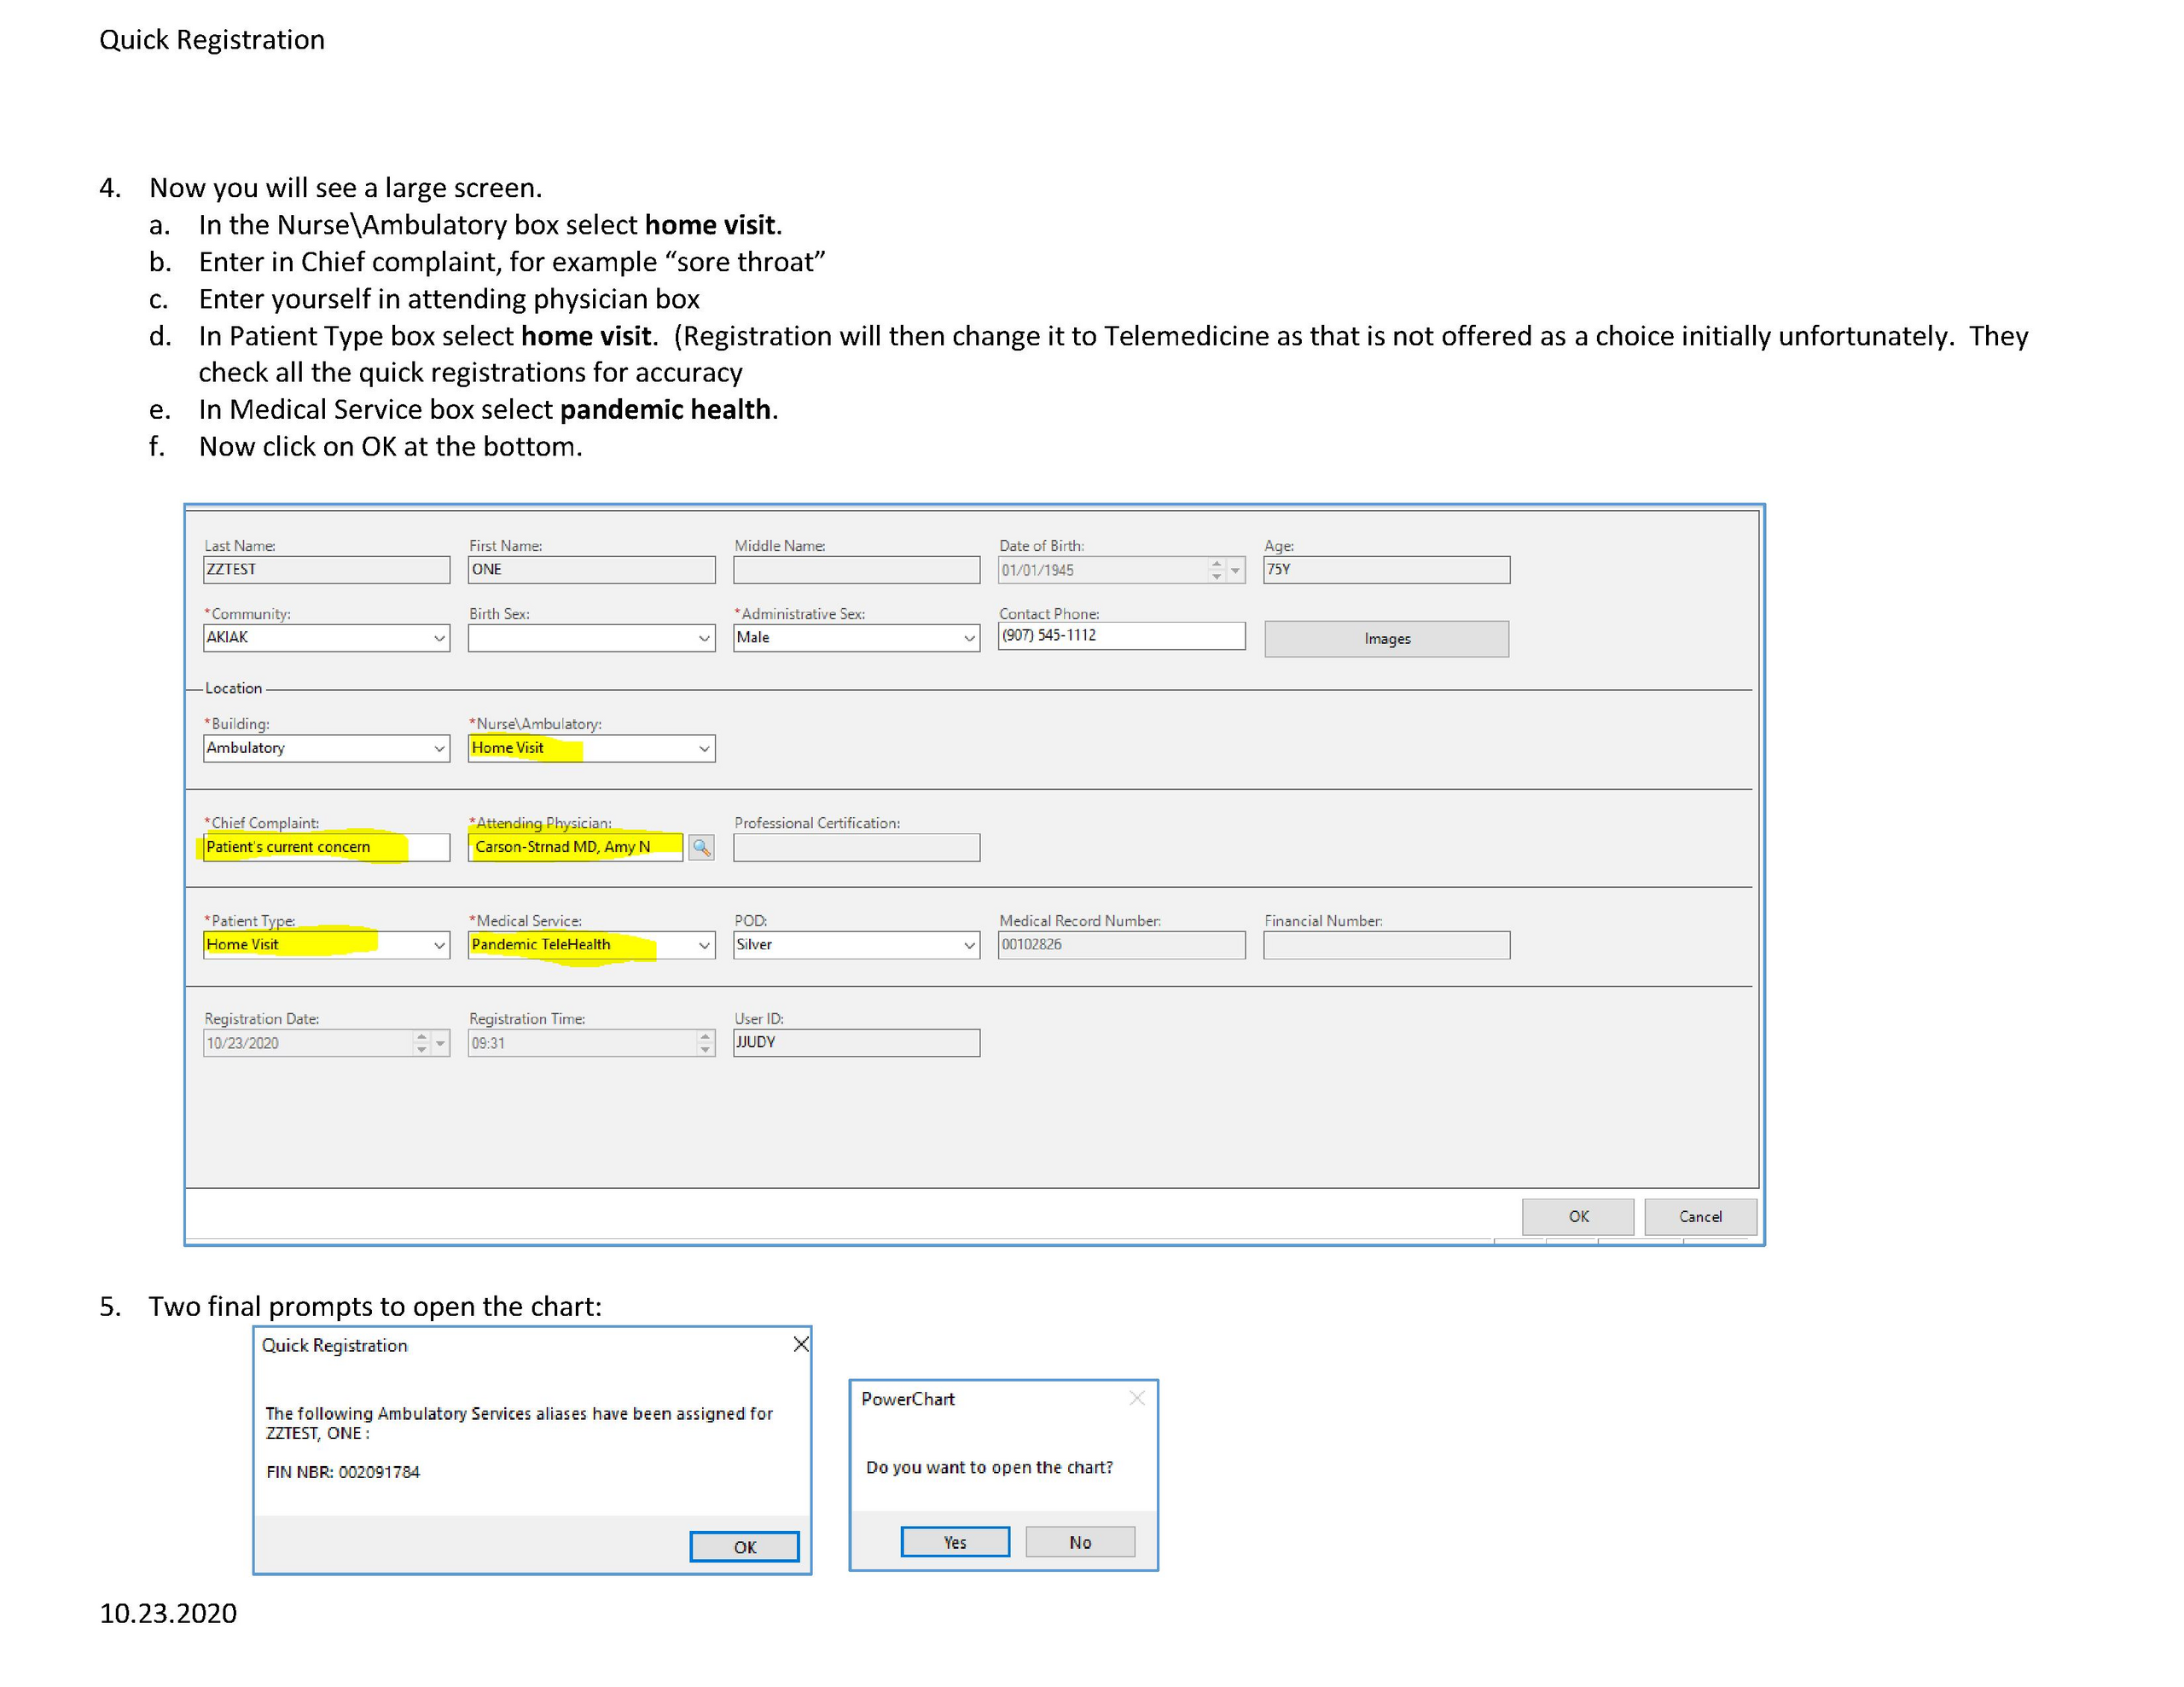
Task: Open the Registration Date calendar dropdown arrow
Action: (x=440, y=1043)
